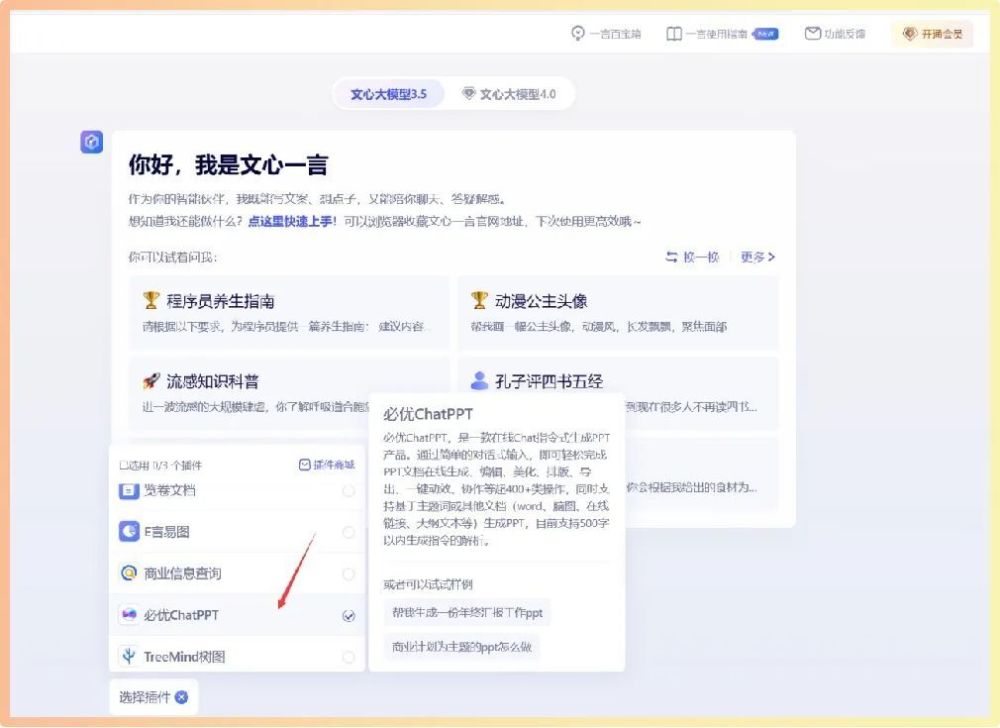This screenshot has width=1000, height=728.
Task: Switch to the 文心大模型4.0 tab
Action: click(x=509, y=94)
